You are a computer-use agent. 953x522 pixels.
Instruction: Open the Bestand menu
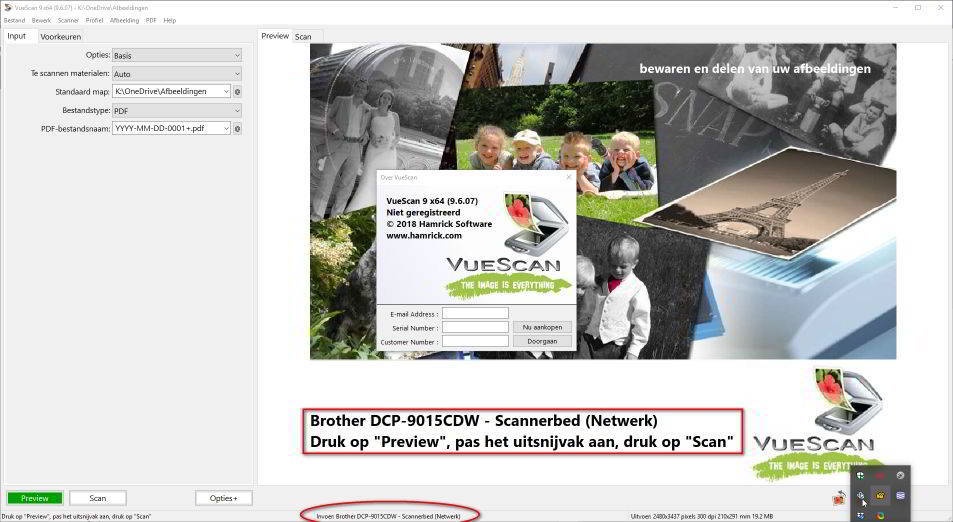(x=15, y=20)
